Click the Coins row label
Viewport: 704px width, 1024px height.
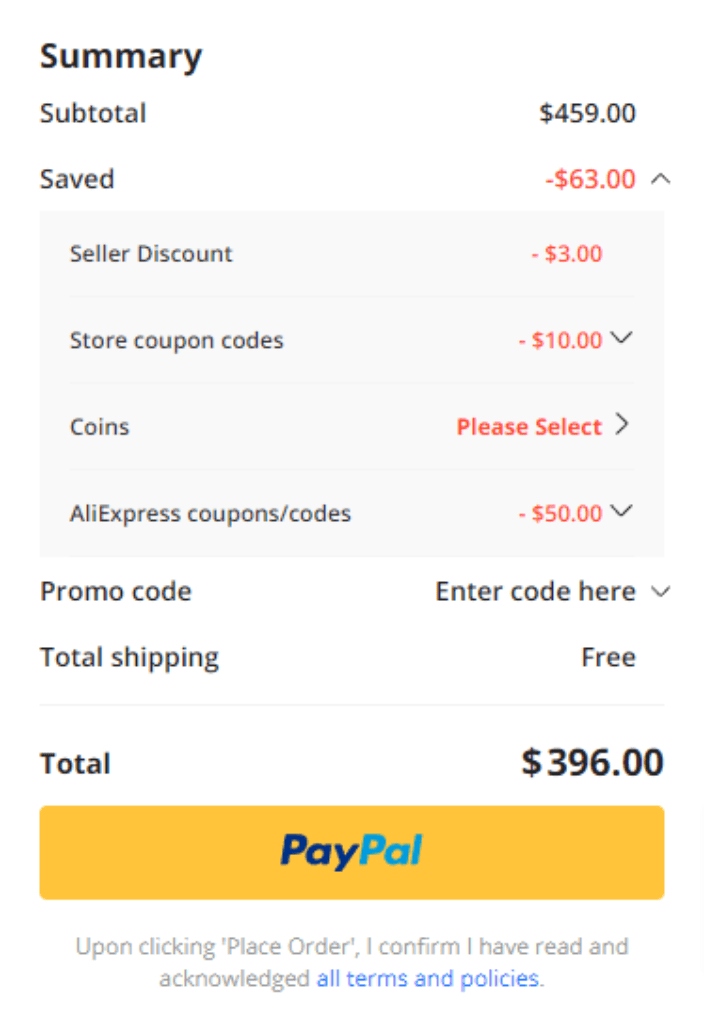(99, 427)
